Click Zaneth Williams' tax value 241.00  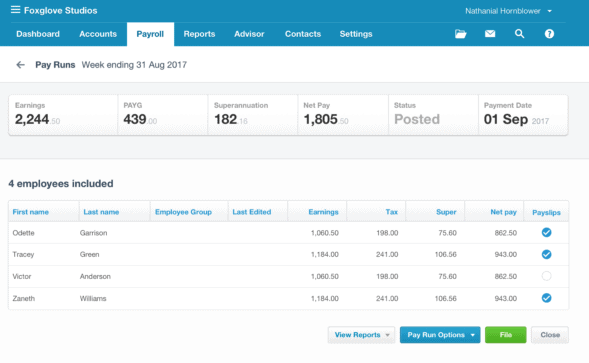pos(387,298)
